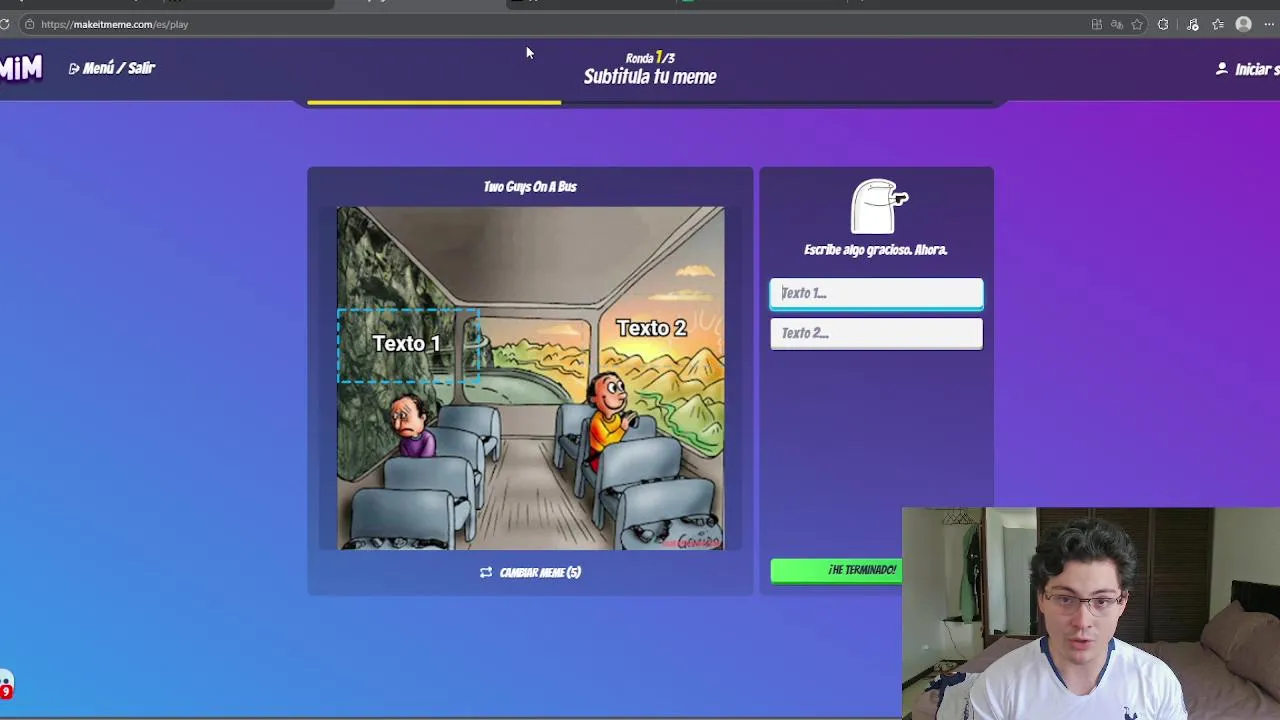Viewport: 1280px width, 720px height.
Task: Open the favorites list icon
Action: (1218, 24)
